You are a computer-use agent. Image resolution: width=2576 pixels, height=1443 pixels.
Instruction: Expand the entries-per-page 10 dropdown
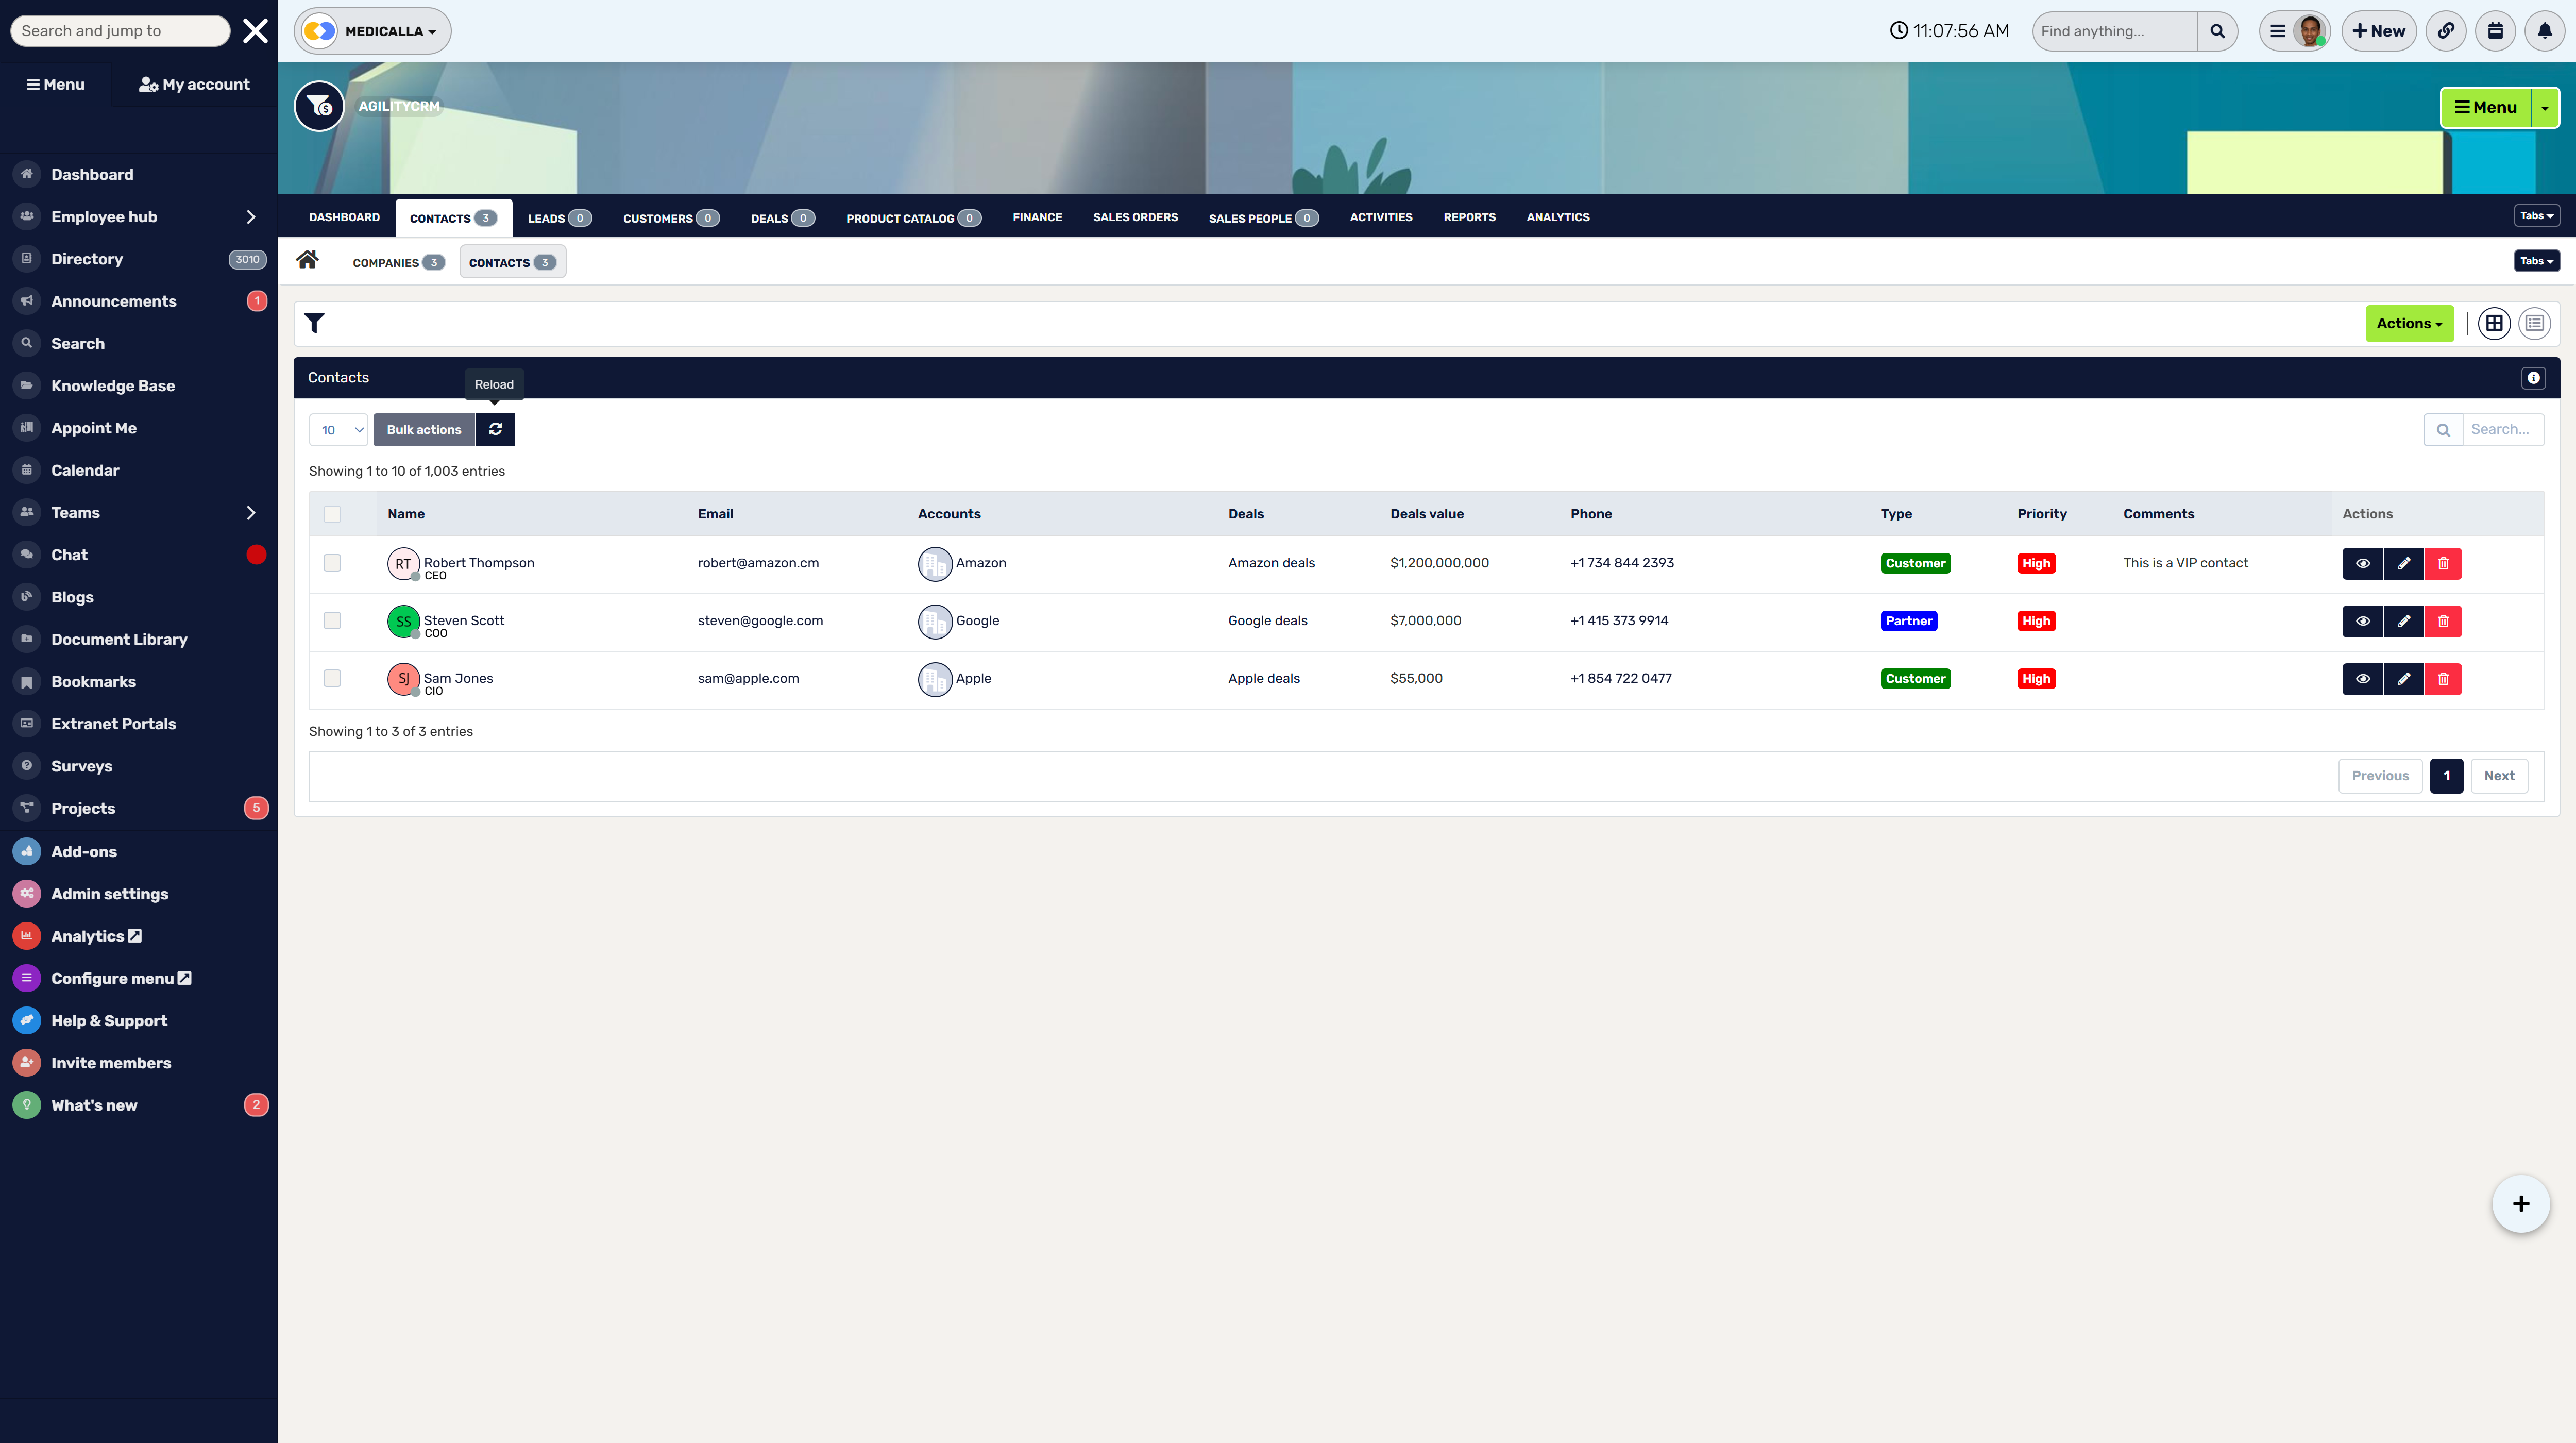click(338, 429)
